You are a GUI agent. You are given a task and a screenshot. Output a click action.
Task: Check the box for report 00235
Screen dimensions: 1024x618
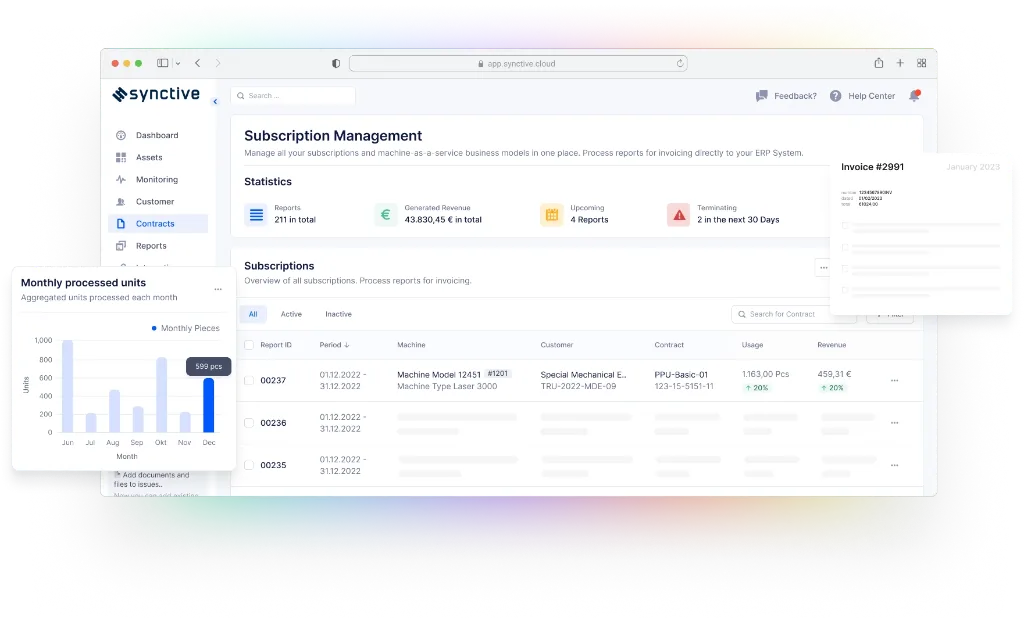pyautogui.click(x=249, y=465)
